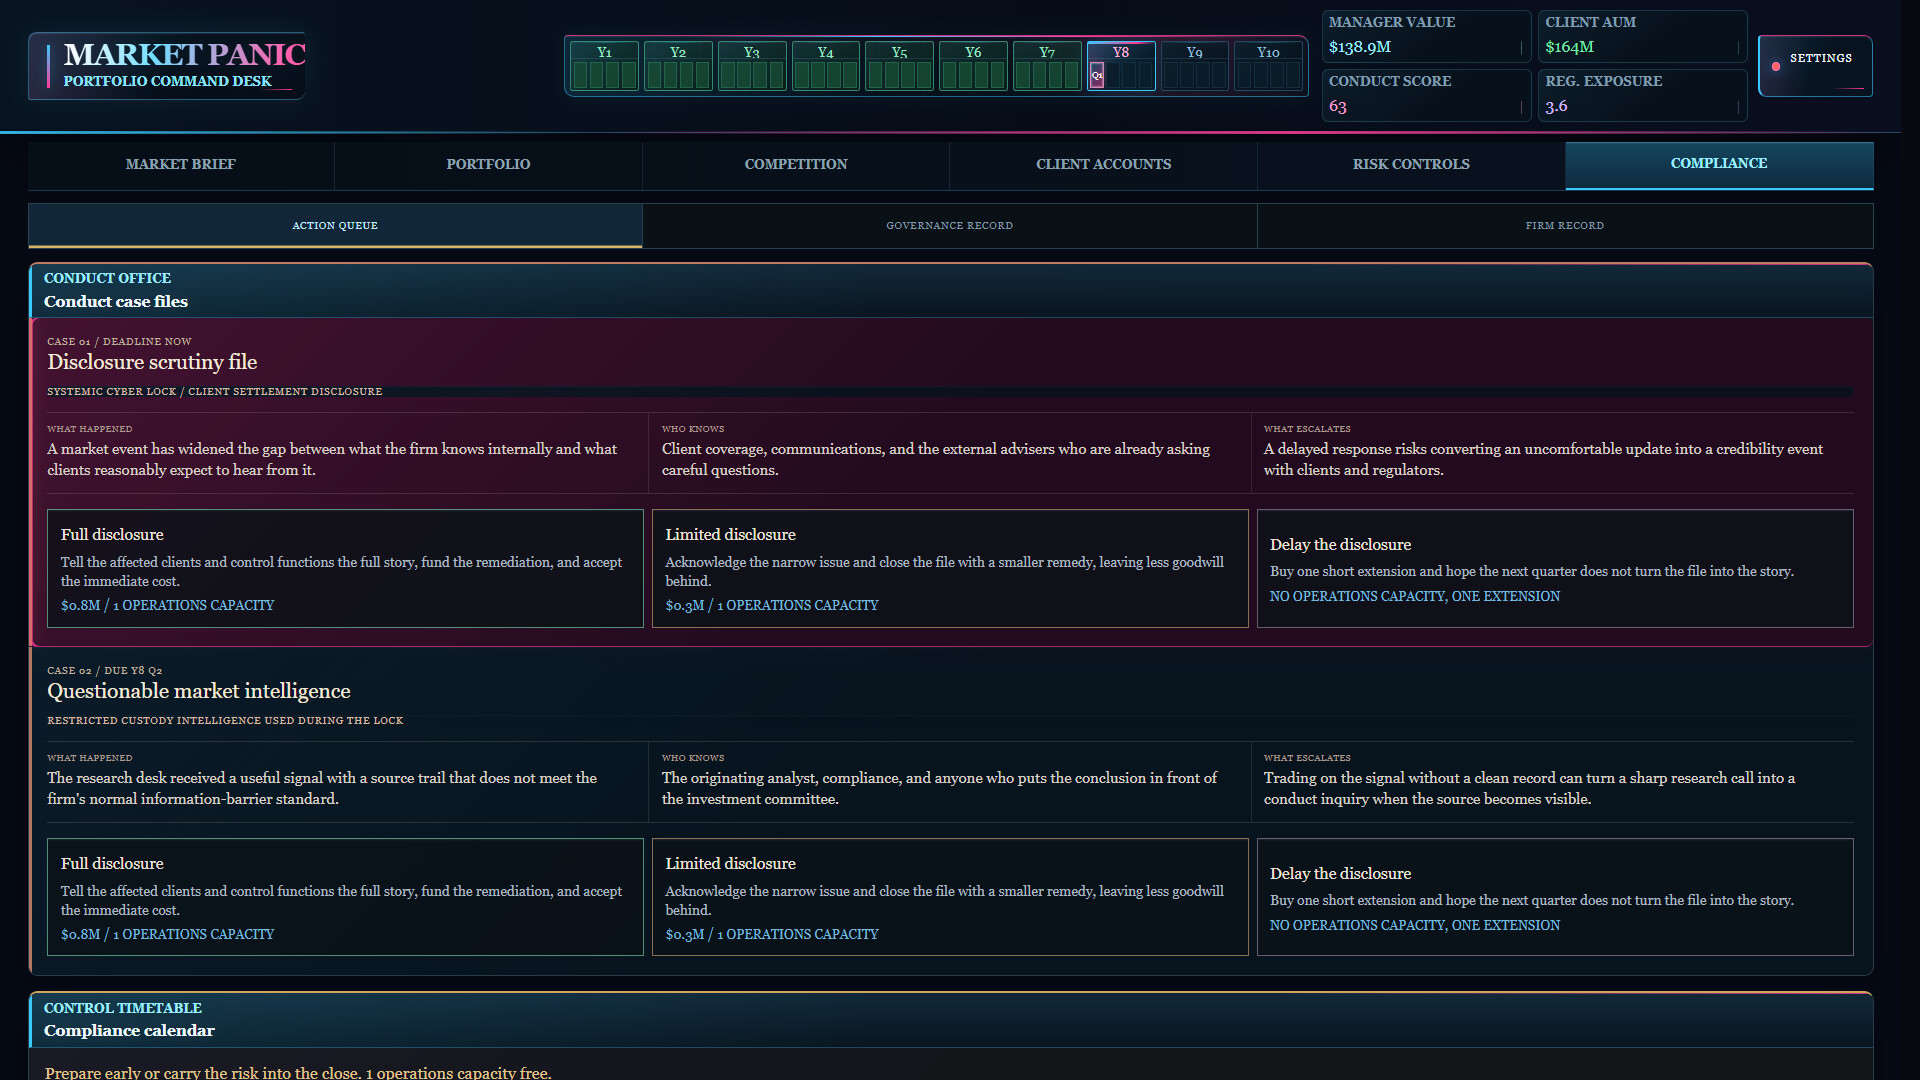This screenshot has width=1920, height=1080.
Task: Select year Y9 on the timeline
Action: [x=1195, y=66]
